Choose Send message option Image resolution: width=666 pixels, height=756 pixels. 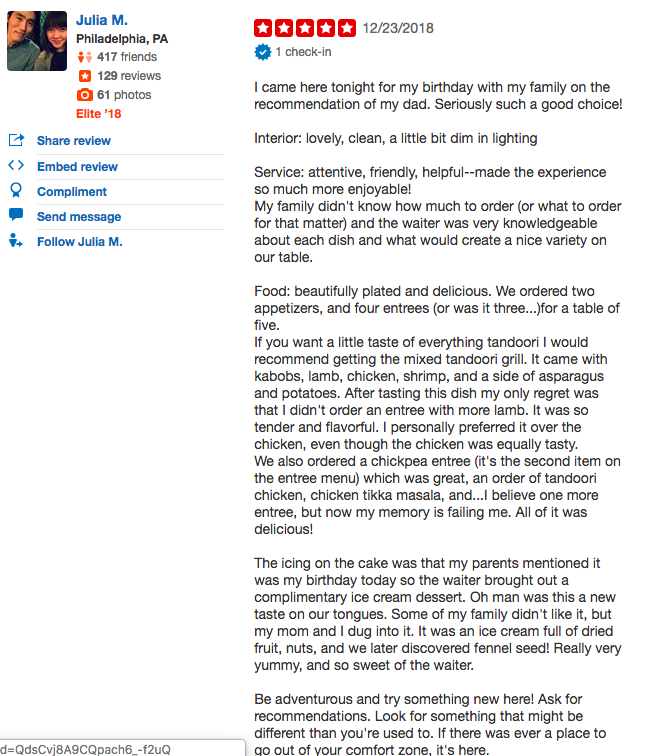[79, 216]
